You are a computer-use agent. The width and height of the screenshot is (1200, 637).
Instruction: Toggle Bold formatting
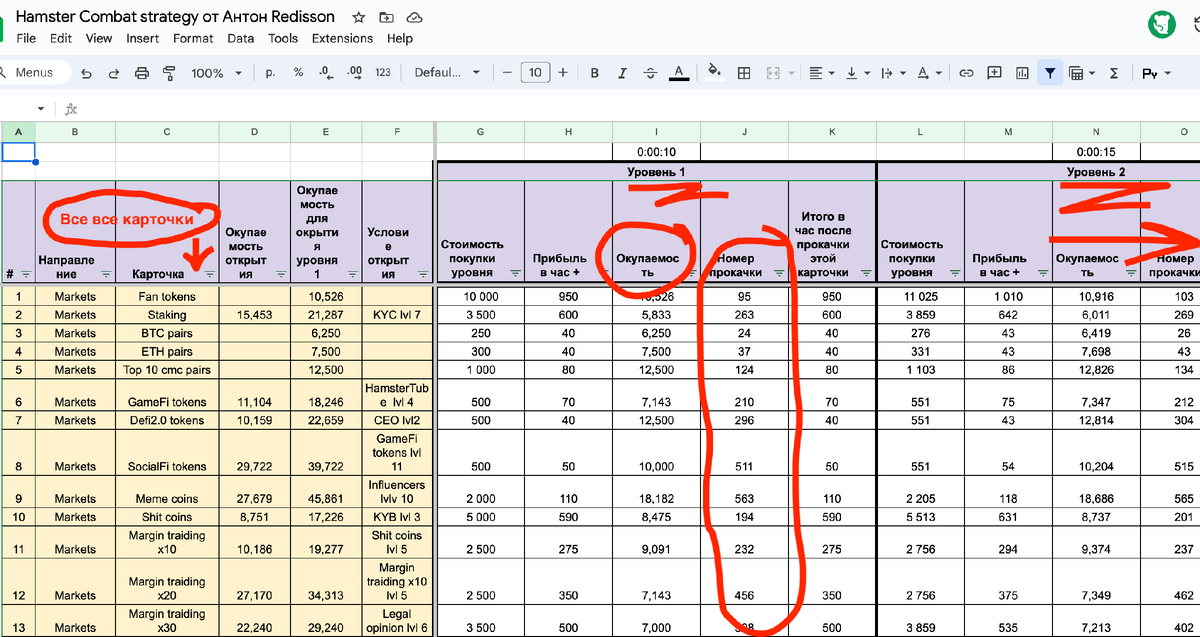[595, 73]
